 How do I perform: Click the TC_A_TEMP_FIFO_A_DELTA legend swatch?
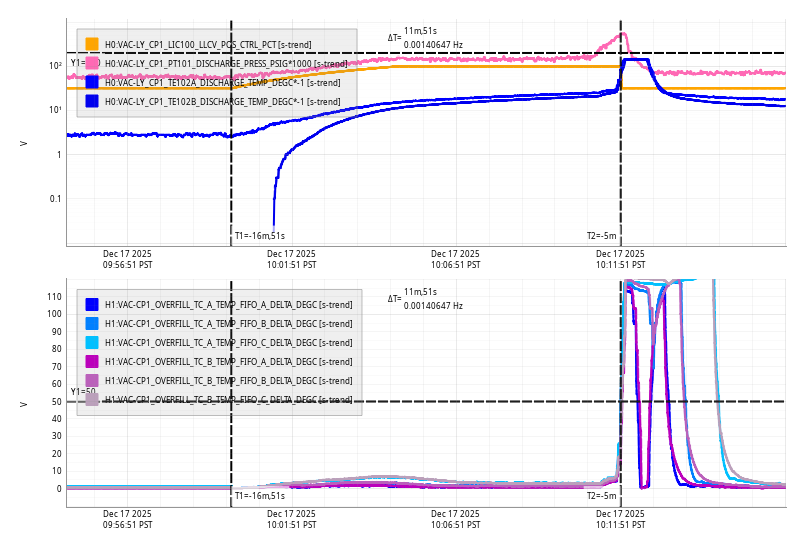[x=92, y=304]
